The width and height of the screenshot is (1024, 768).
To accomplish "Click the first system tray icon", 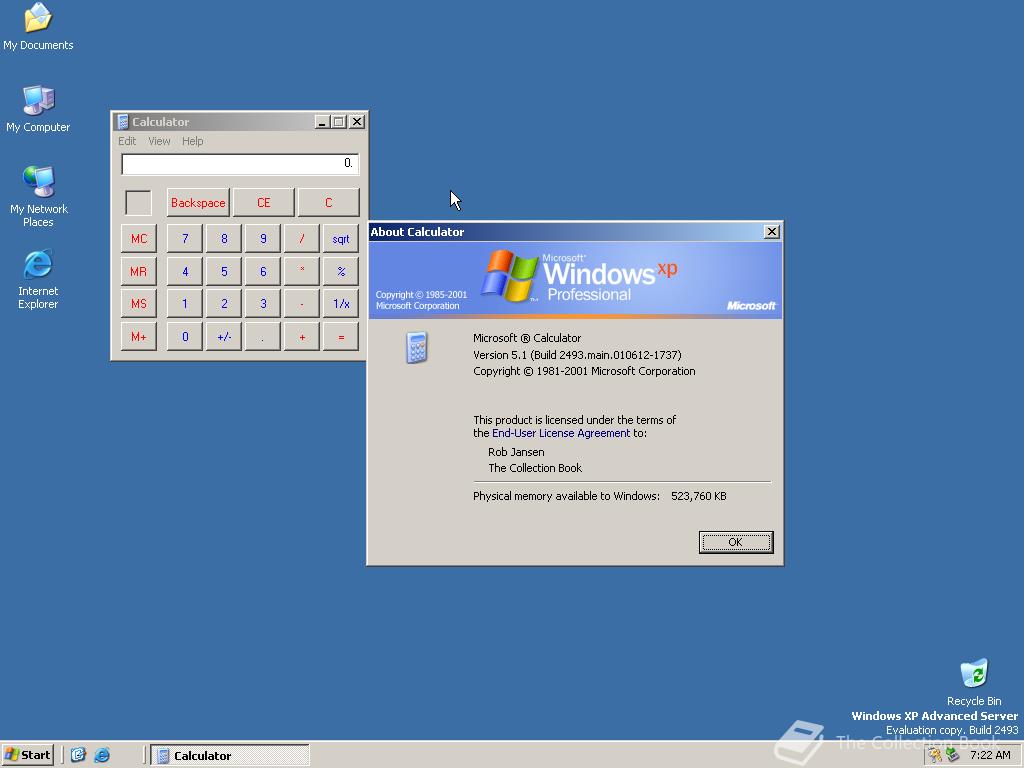I will (x=935, y=755).
